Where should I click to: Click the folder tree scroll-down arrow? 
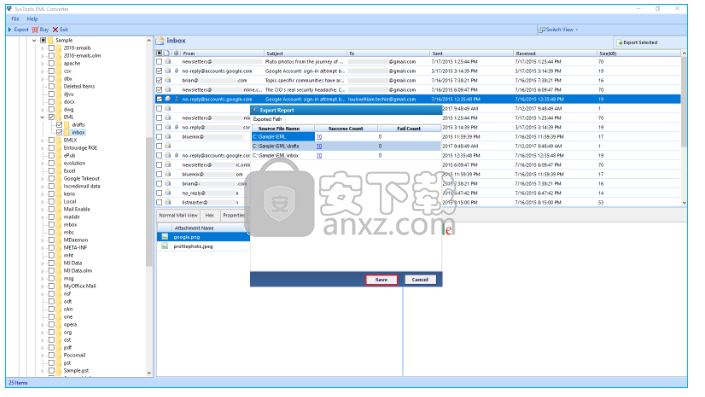pos(149,374)
